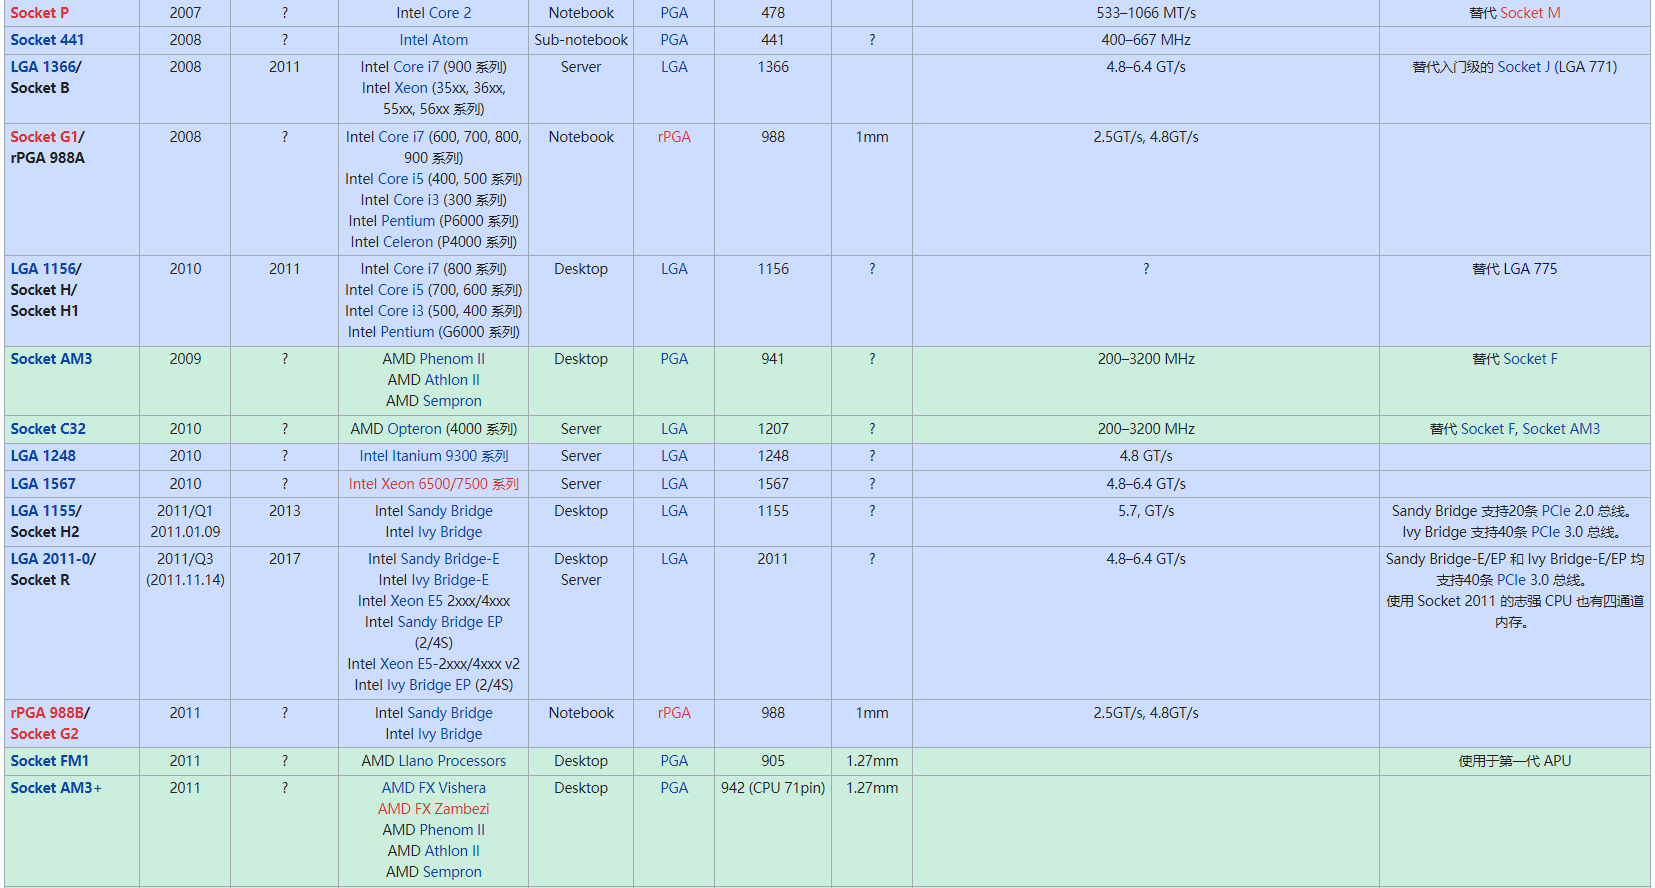Select the 5.7, GT/s cell

pyautogui.click(x=1146, y=521)
